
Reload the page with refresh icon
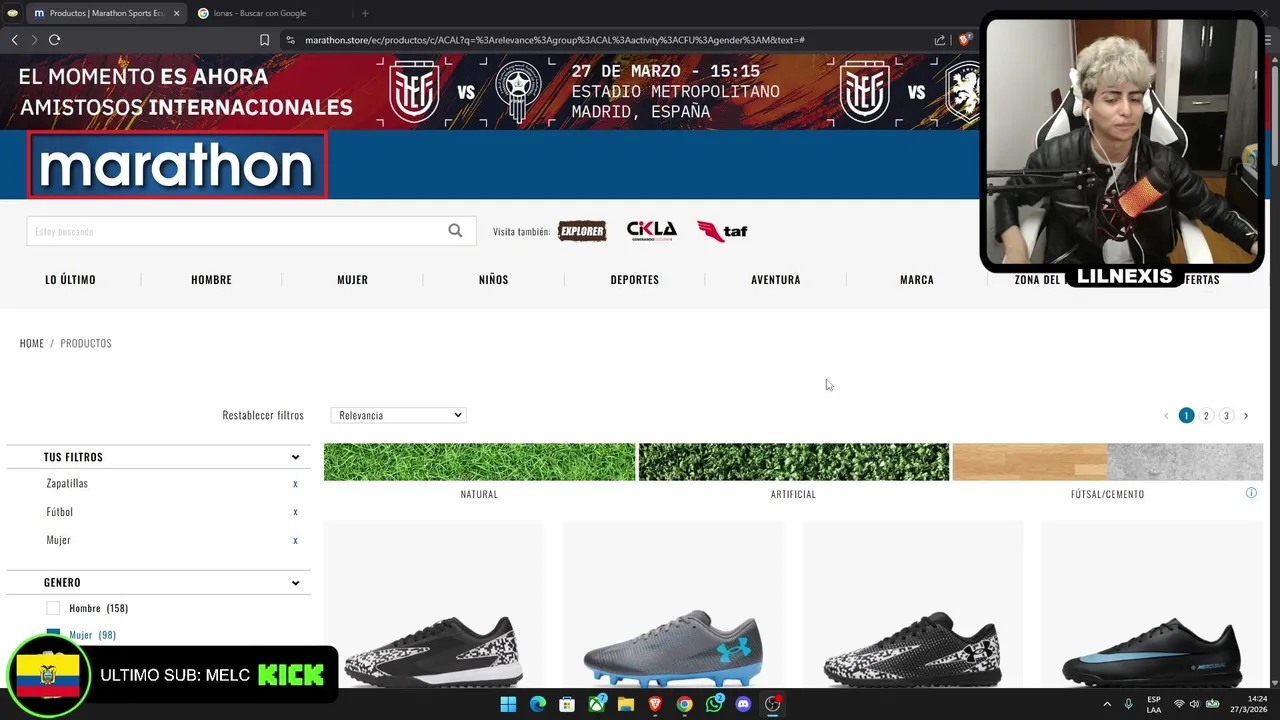coord(54,40)
